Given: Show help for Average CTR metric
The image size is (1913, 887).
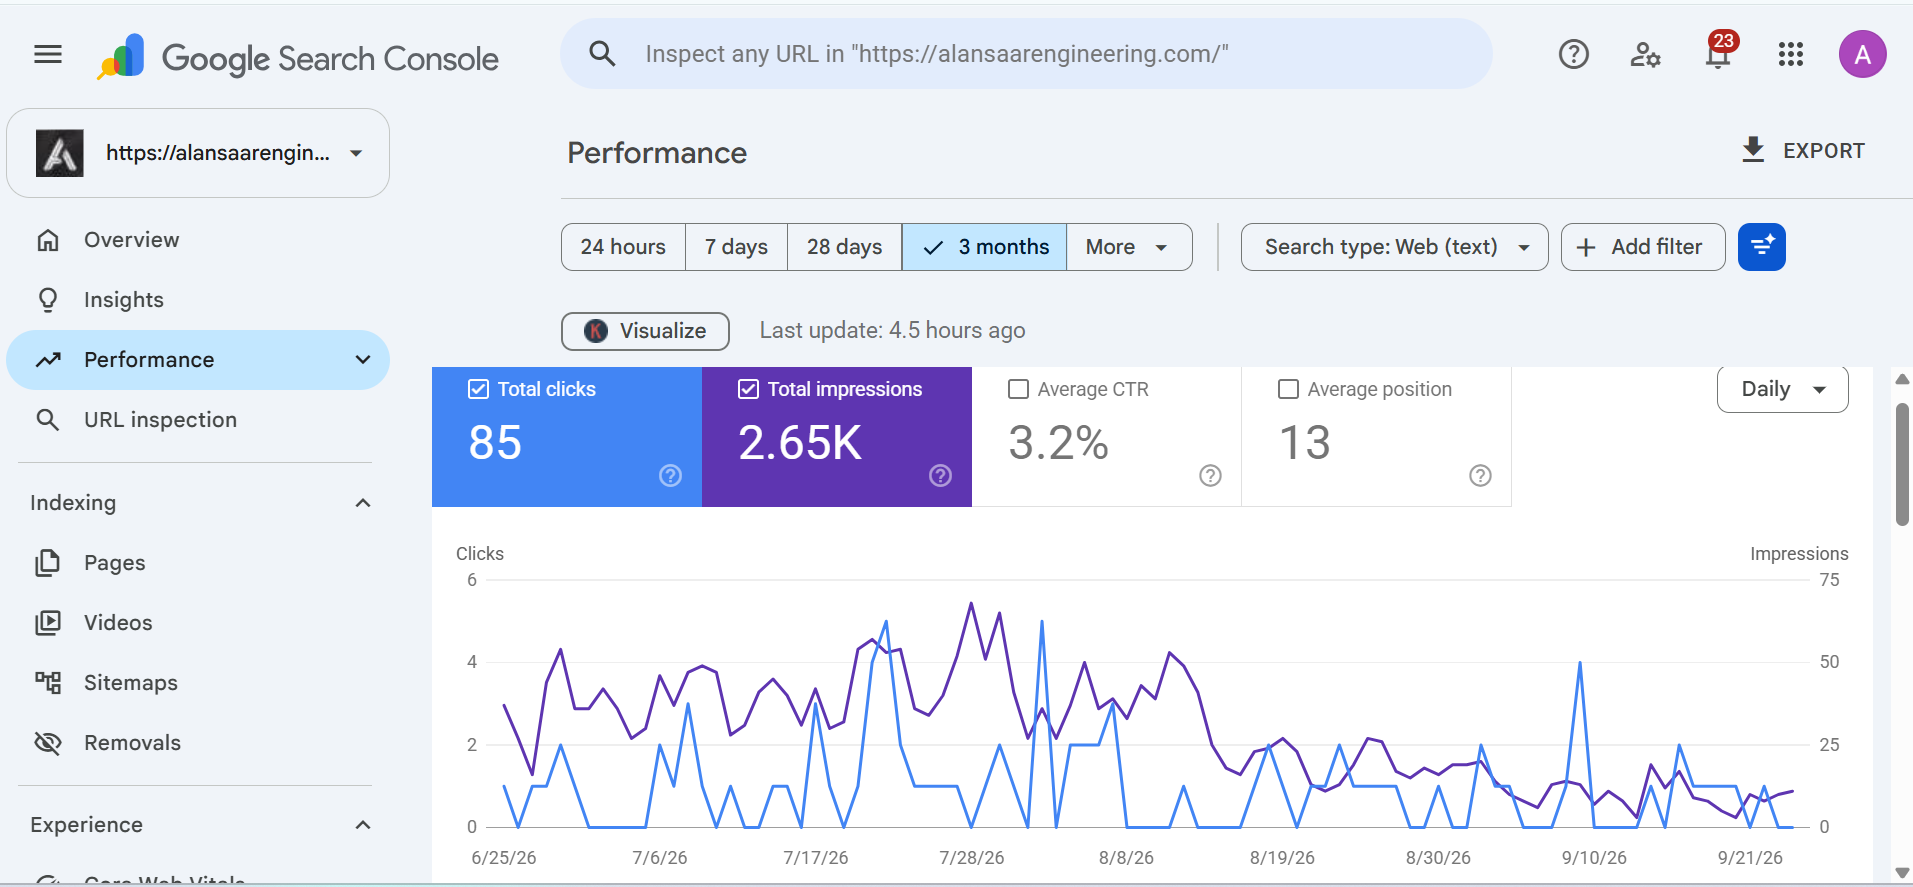Looking at the screenshot, I should (1210, 476).
